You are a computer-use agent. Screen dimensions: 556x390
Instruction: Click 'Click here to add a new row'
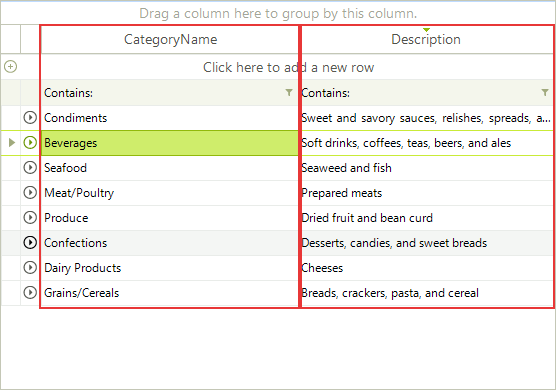tap(288, 67)
